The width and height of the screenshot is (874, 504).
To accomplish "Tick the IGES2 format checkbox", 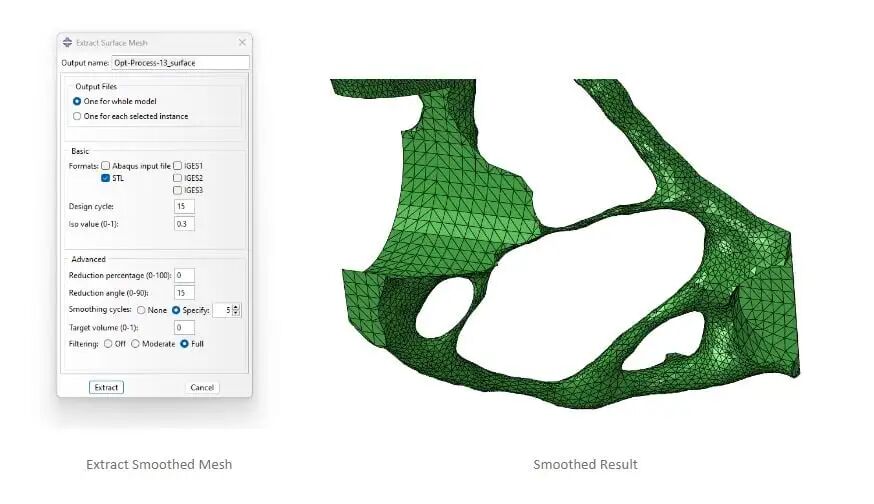I will click(177, 178).
